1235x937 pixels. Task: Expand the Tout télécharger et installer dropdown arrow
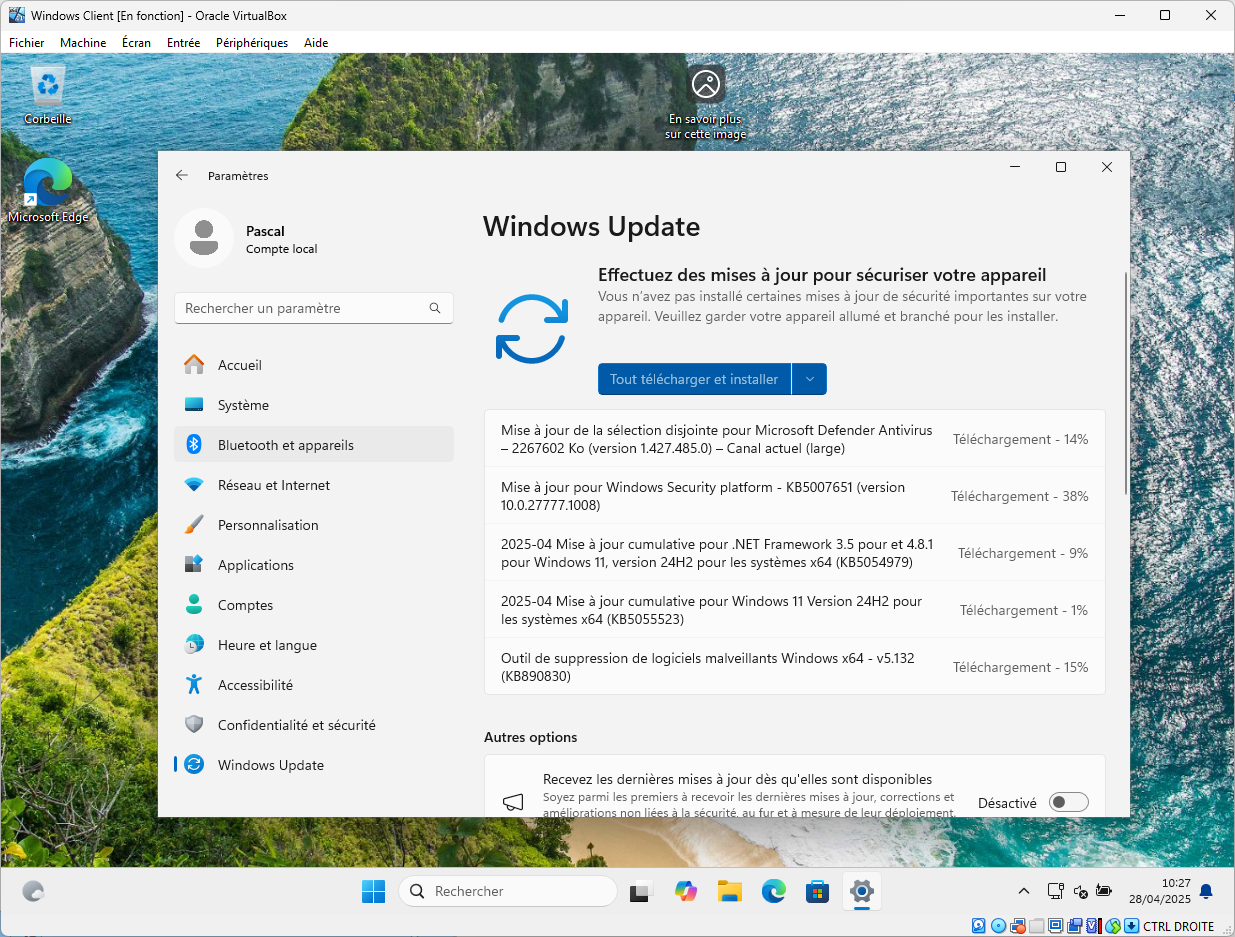pyautogui.click(x=809, y=379)
